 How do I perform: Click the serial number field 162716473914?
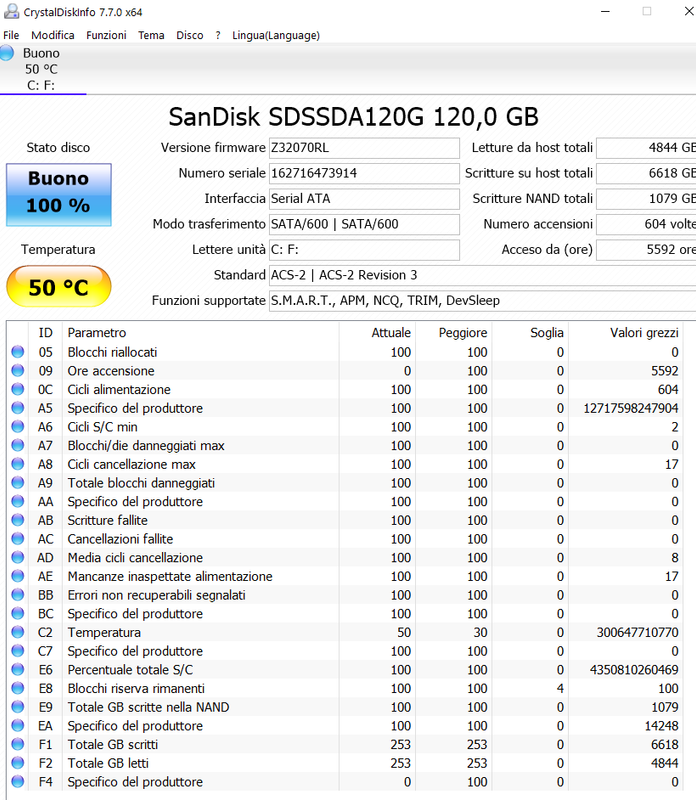pos(364,173)
